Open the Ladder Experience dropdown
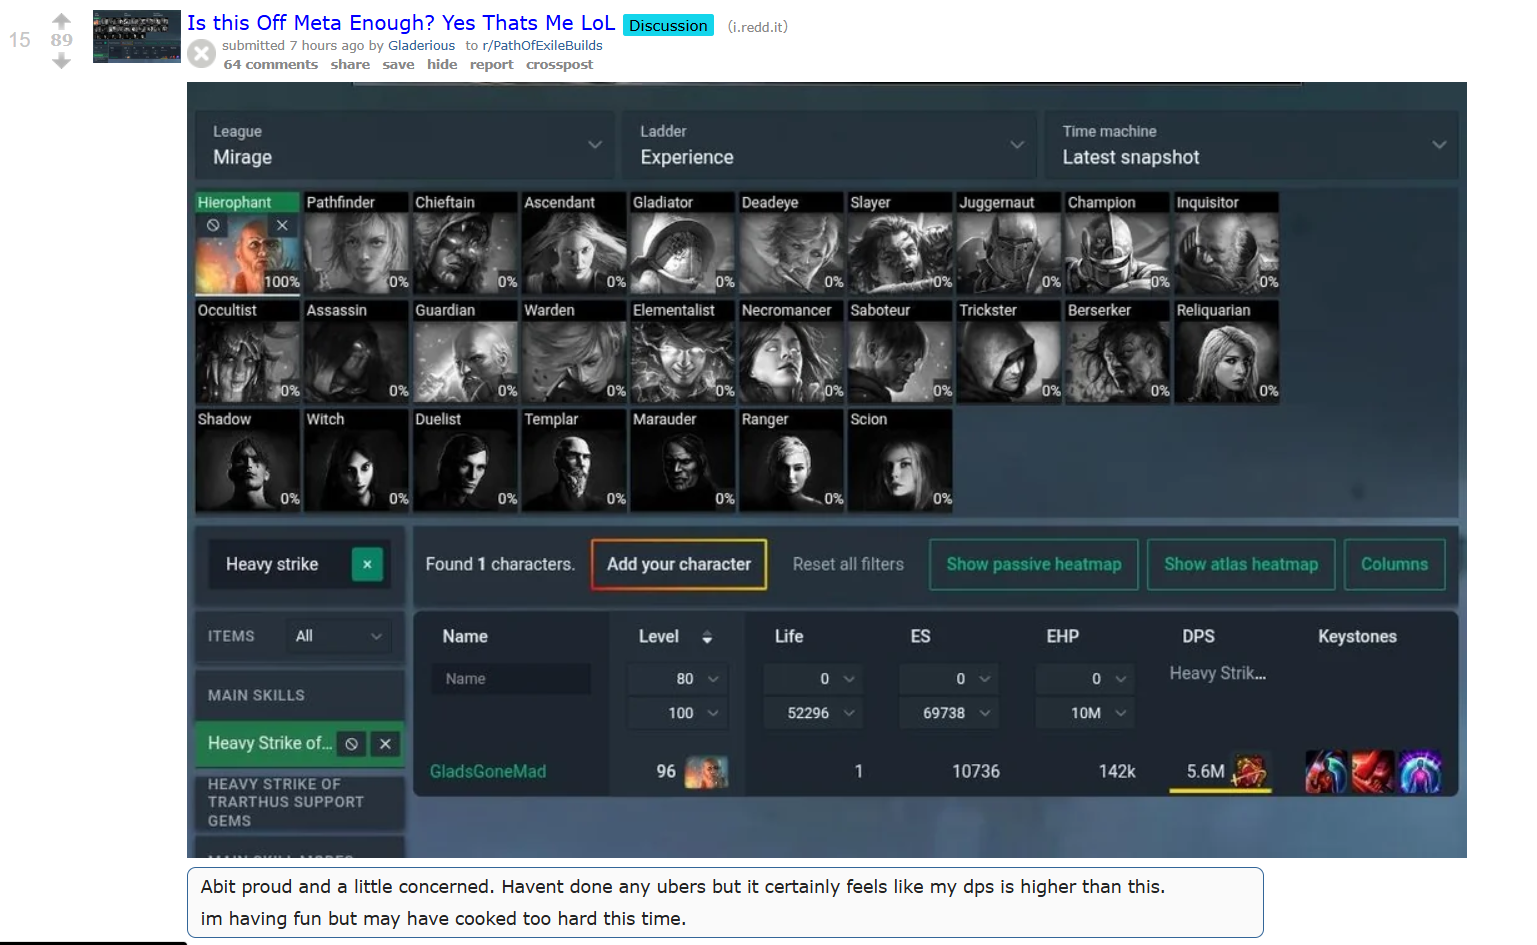1537x945 pixels. pos(828,145)
